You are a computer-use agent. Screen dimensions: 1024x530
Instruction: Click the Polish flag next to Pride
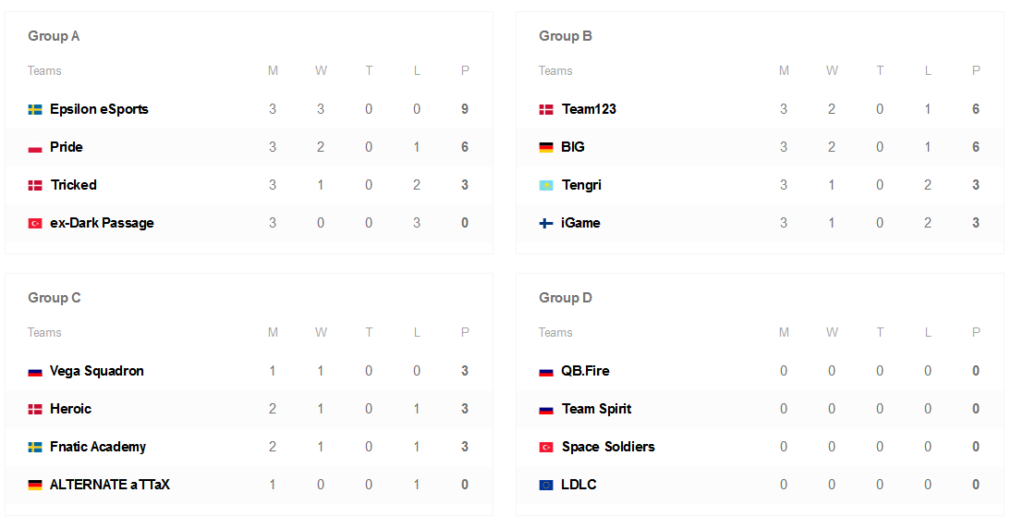click(35, 147)
